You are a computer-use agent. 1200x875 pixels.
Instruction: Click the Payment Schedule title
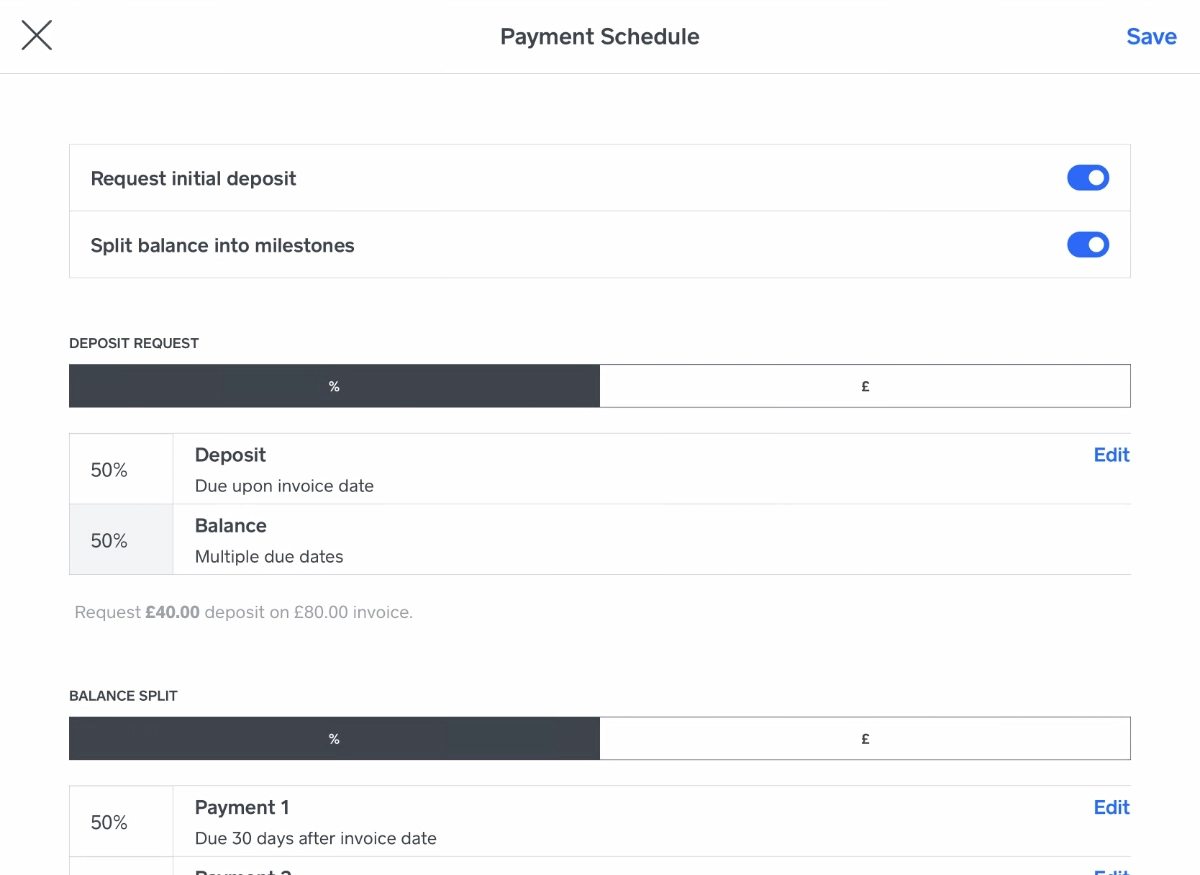click(x=599, y=36)
